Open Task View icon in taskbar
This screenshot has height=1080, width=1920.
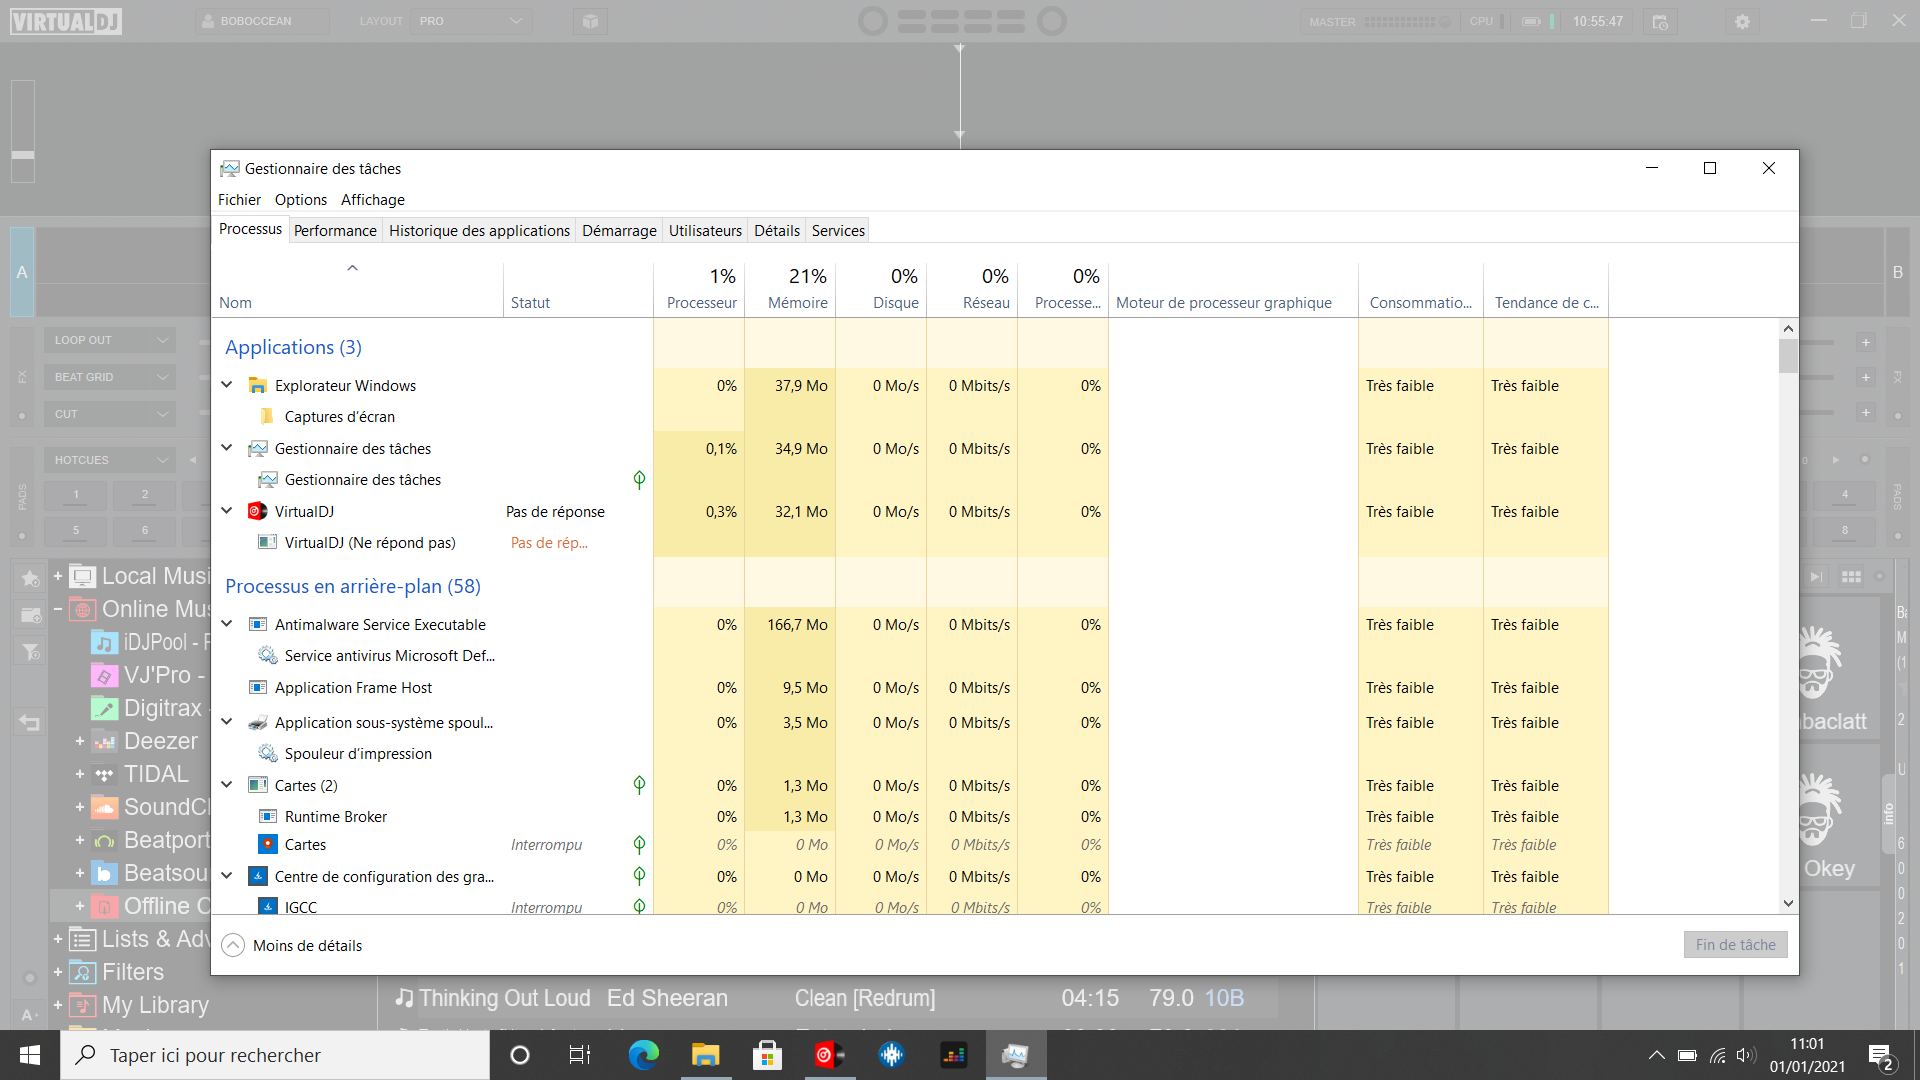(580, 1055)
